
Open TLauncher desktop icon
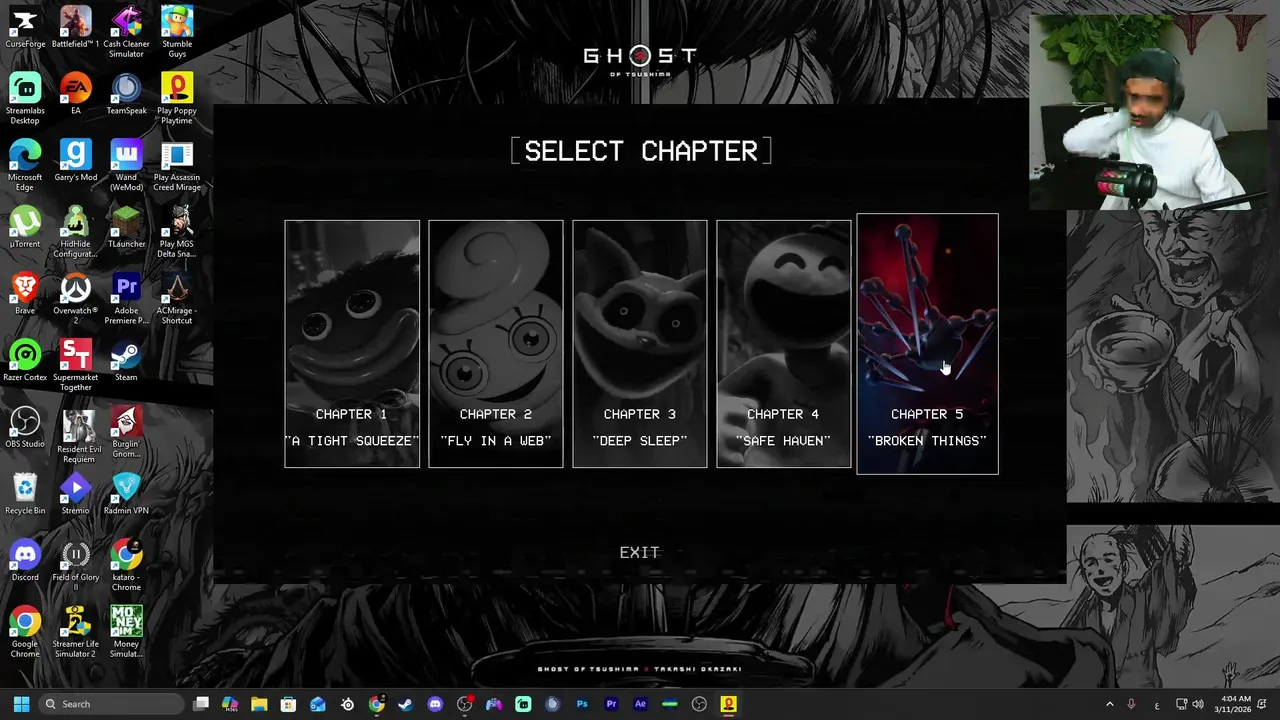[x=126, y=228]
